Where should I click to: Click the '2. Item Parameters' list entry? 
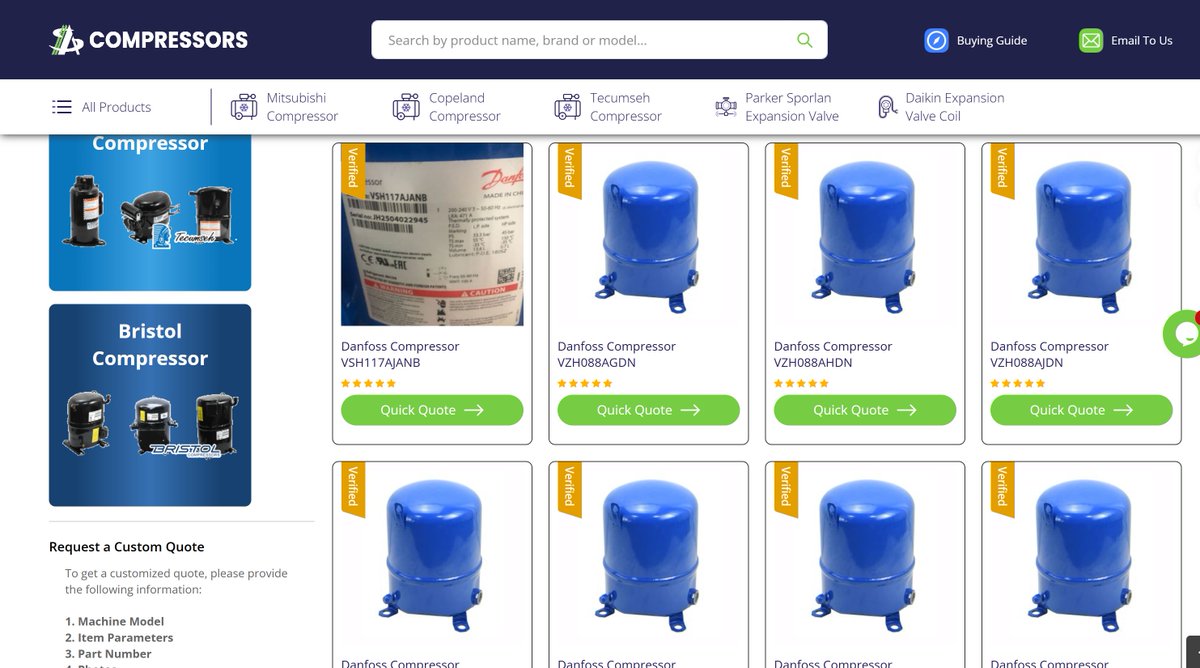[x=119, y=637]
